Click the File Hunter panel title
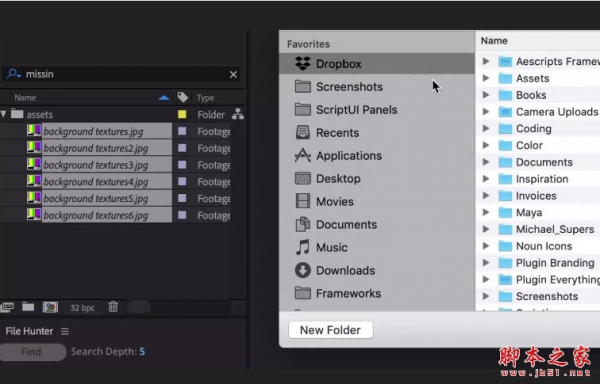This screenshot has width=600, height=384. (29, 331)
